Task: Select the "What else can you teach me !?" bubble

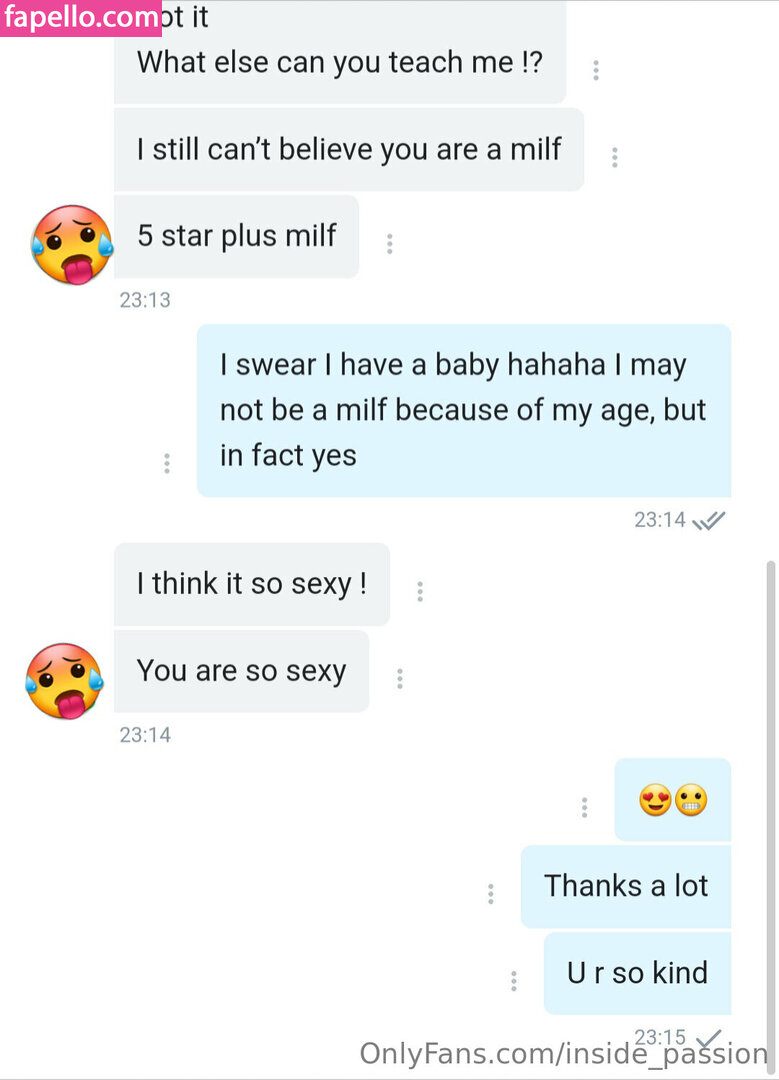Action: pos(340,62)
